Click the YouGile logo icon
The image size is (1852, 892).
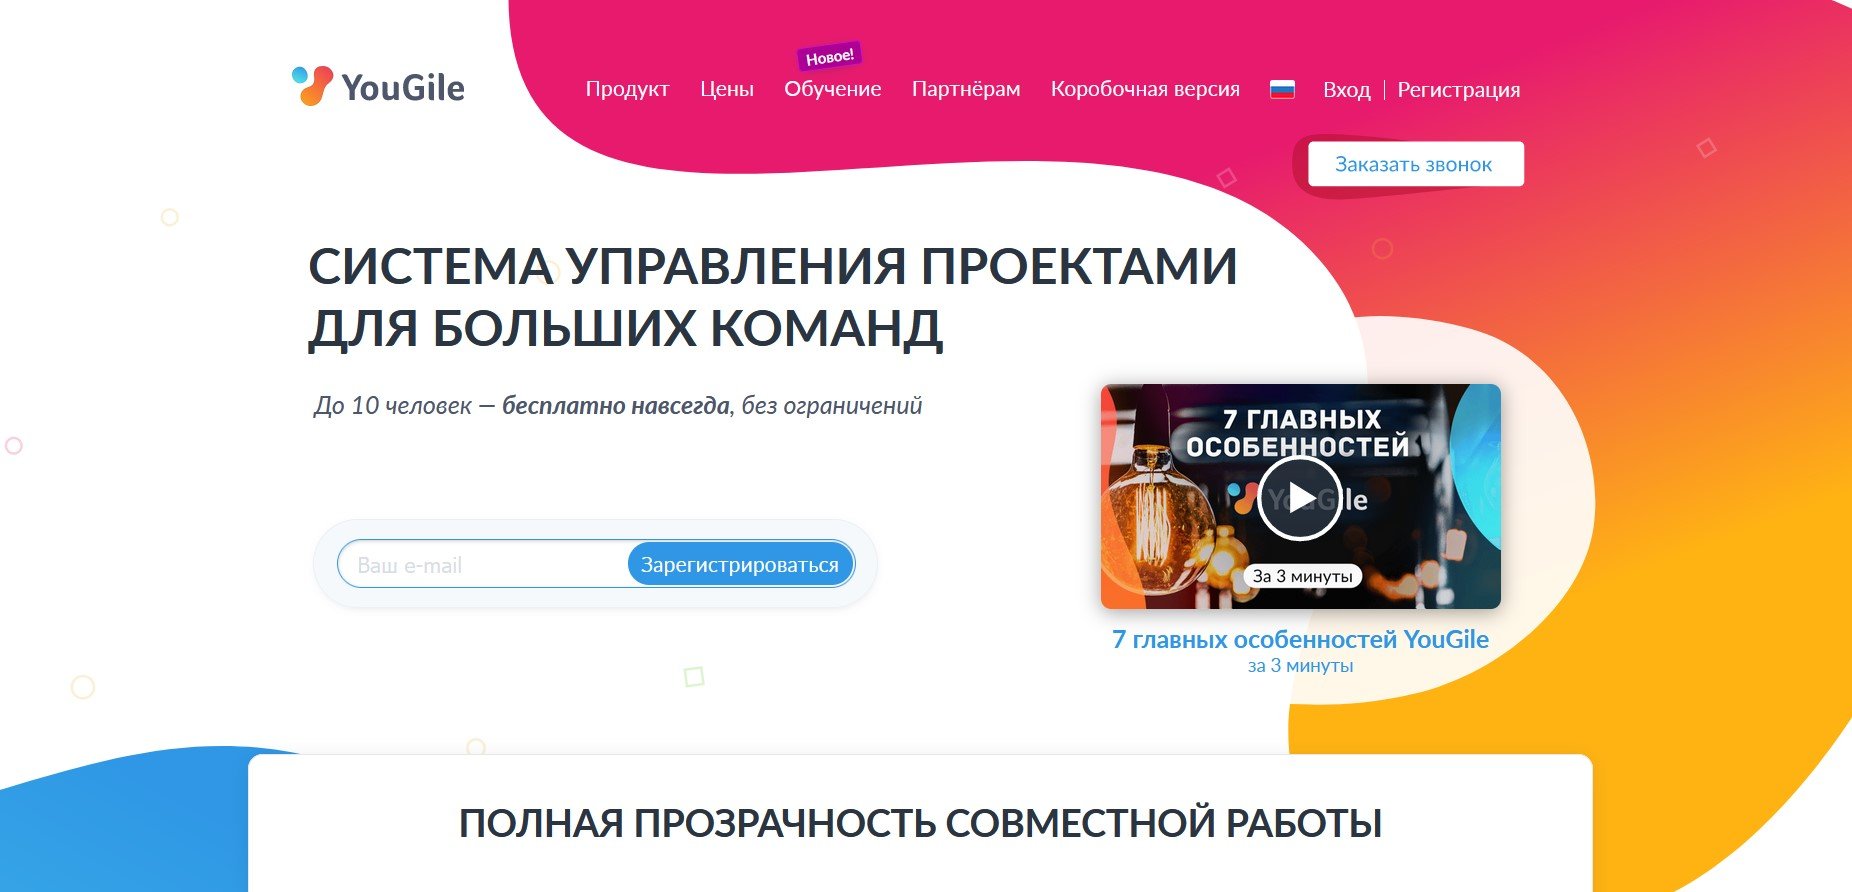point(312,86)
